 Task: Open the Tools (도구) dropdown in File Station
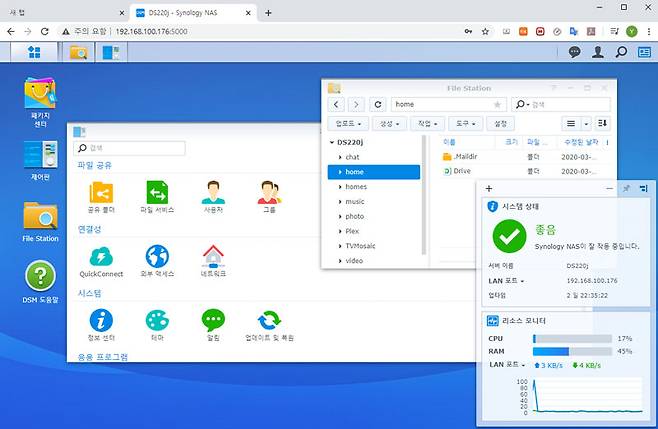click(x=465, y=124)
